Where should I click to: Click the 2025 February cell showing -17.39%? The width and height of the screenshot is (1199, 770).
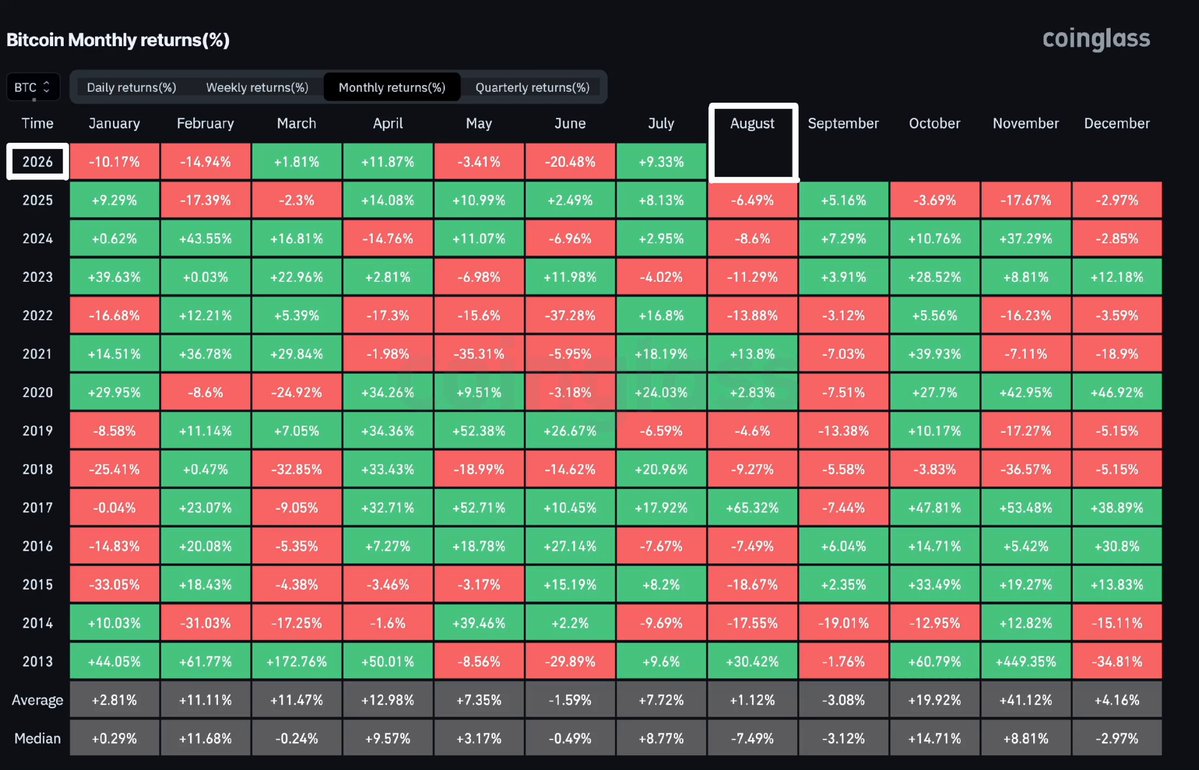click(x=205, y=200)
